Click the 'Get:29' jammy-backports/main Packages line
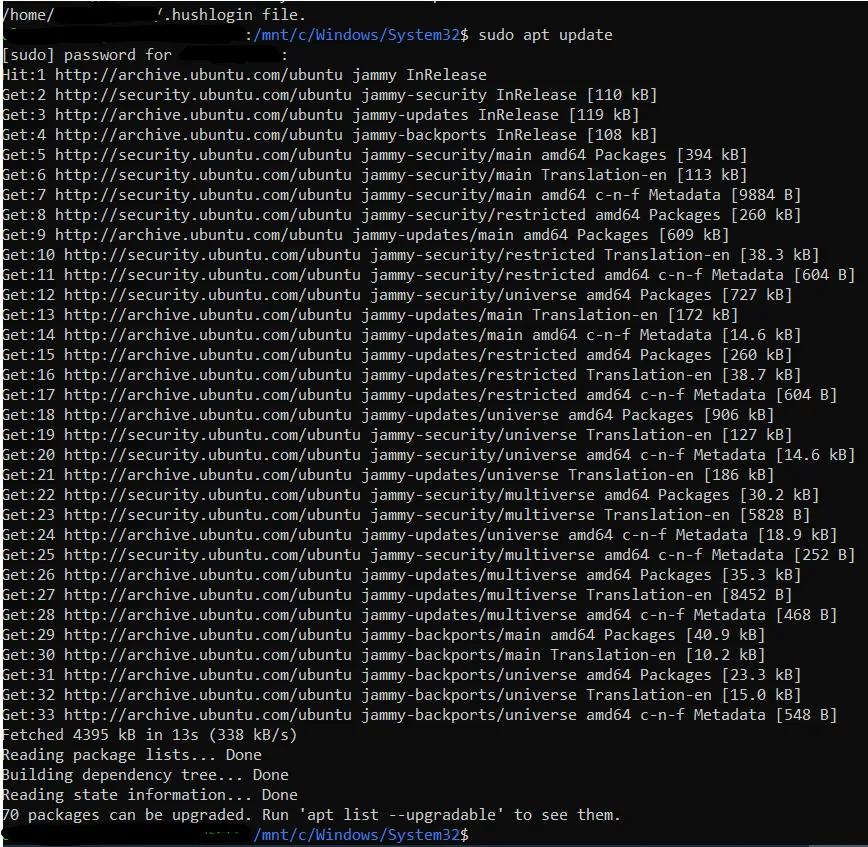Image resolution: width=868 pixels, height=847 pixels. 384,634
